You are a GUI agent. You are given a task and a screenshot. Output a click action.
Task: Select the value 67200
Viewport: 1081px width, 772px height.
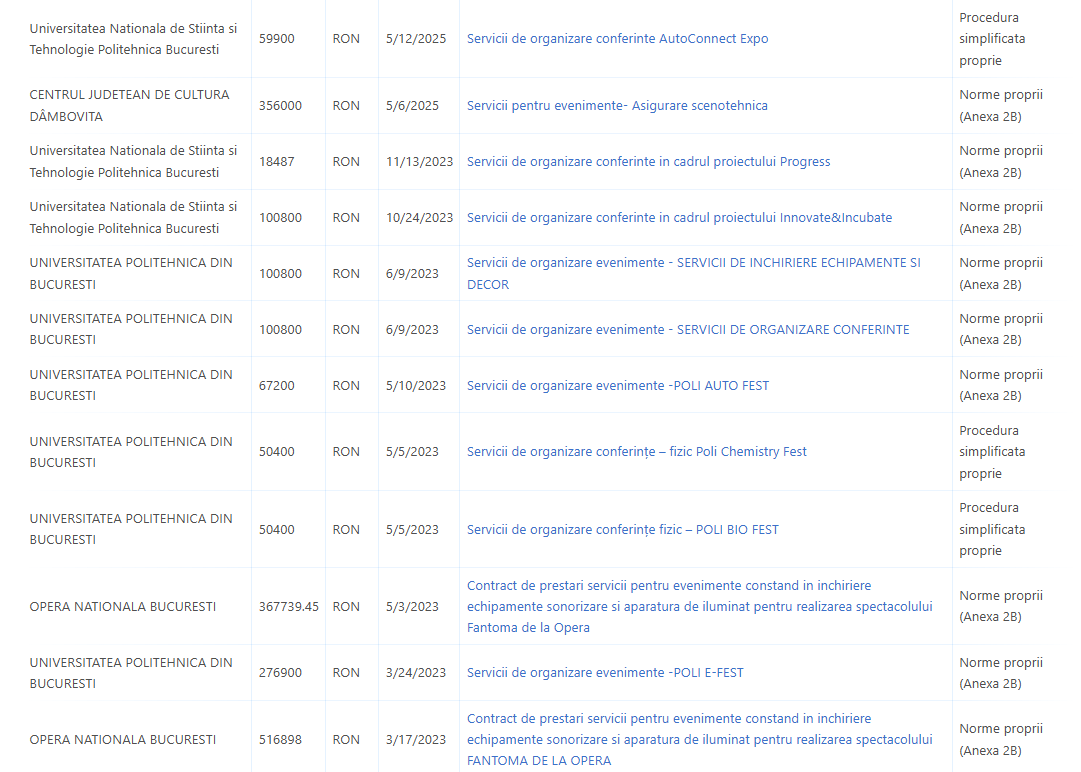(x=276, y=385)
